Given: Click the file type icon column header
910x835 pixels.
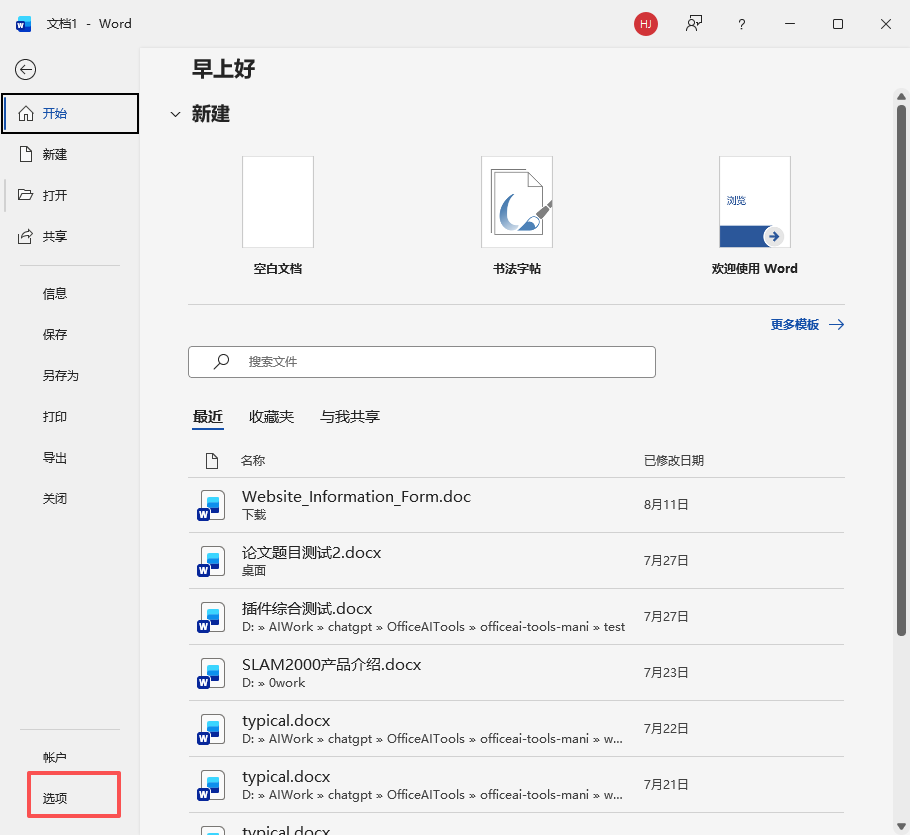Looking at the screenshot, I should (212, 461).
